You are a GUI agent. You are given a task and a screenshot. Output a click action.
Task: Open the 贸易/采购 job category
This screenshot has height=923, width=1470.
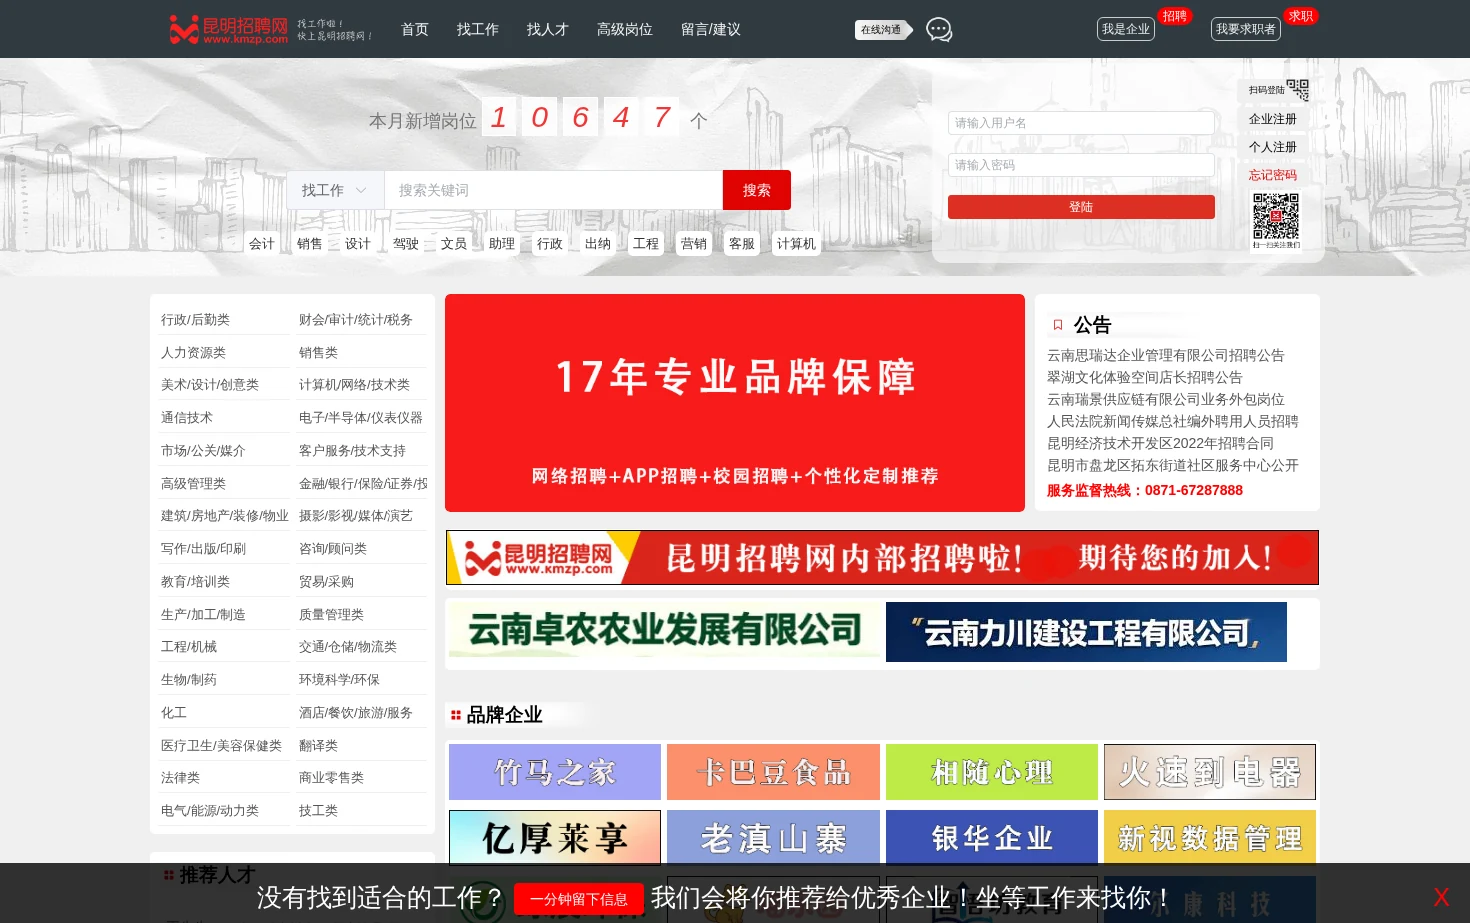pos(327,581)
